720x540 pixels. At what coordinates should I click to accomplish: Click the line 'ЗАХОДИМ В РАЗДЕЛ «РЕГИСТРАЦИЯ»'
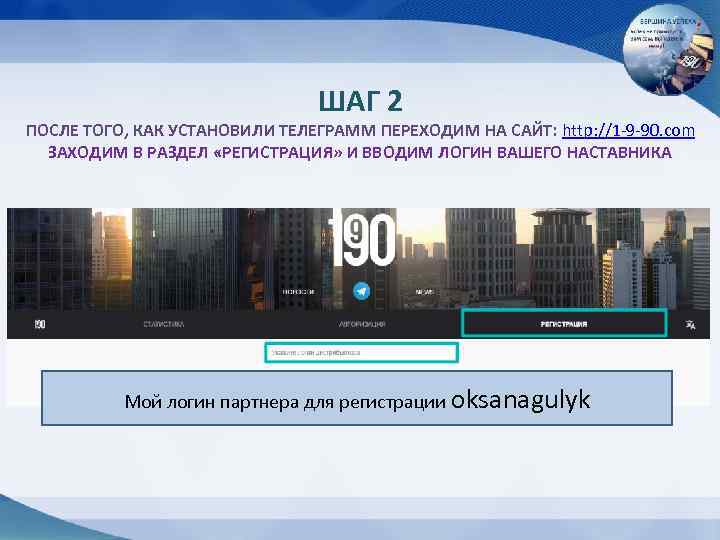195,152
